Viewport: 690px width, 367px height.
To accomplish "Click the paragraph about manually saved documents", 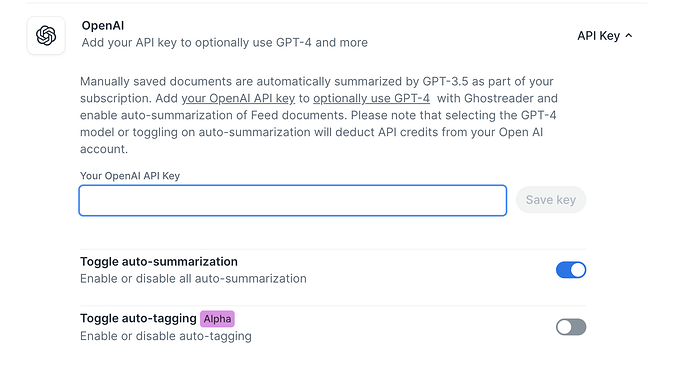I will 319,115.
